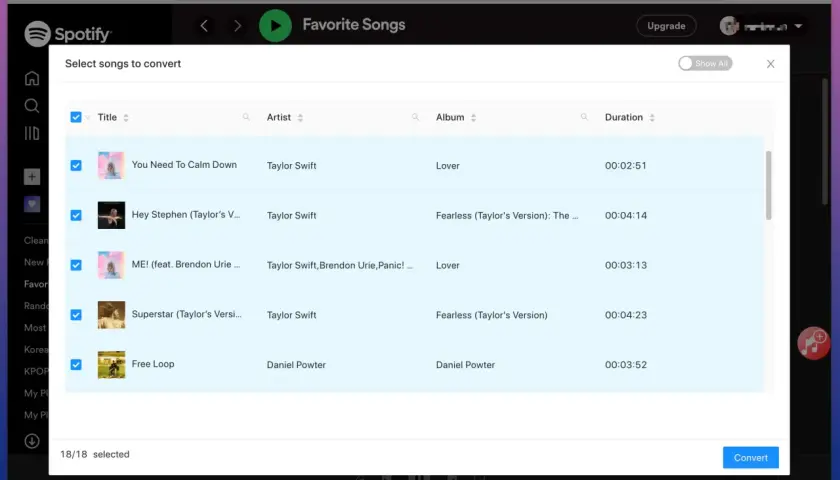Click artist Daniel Powter in Free Loop row
Viewport: 840px width, 480px height.
pyautogui.click(x=296, y=365)
